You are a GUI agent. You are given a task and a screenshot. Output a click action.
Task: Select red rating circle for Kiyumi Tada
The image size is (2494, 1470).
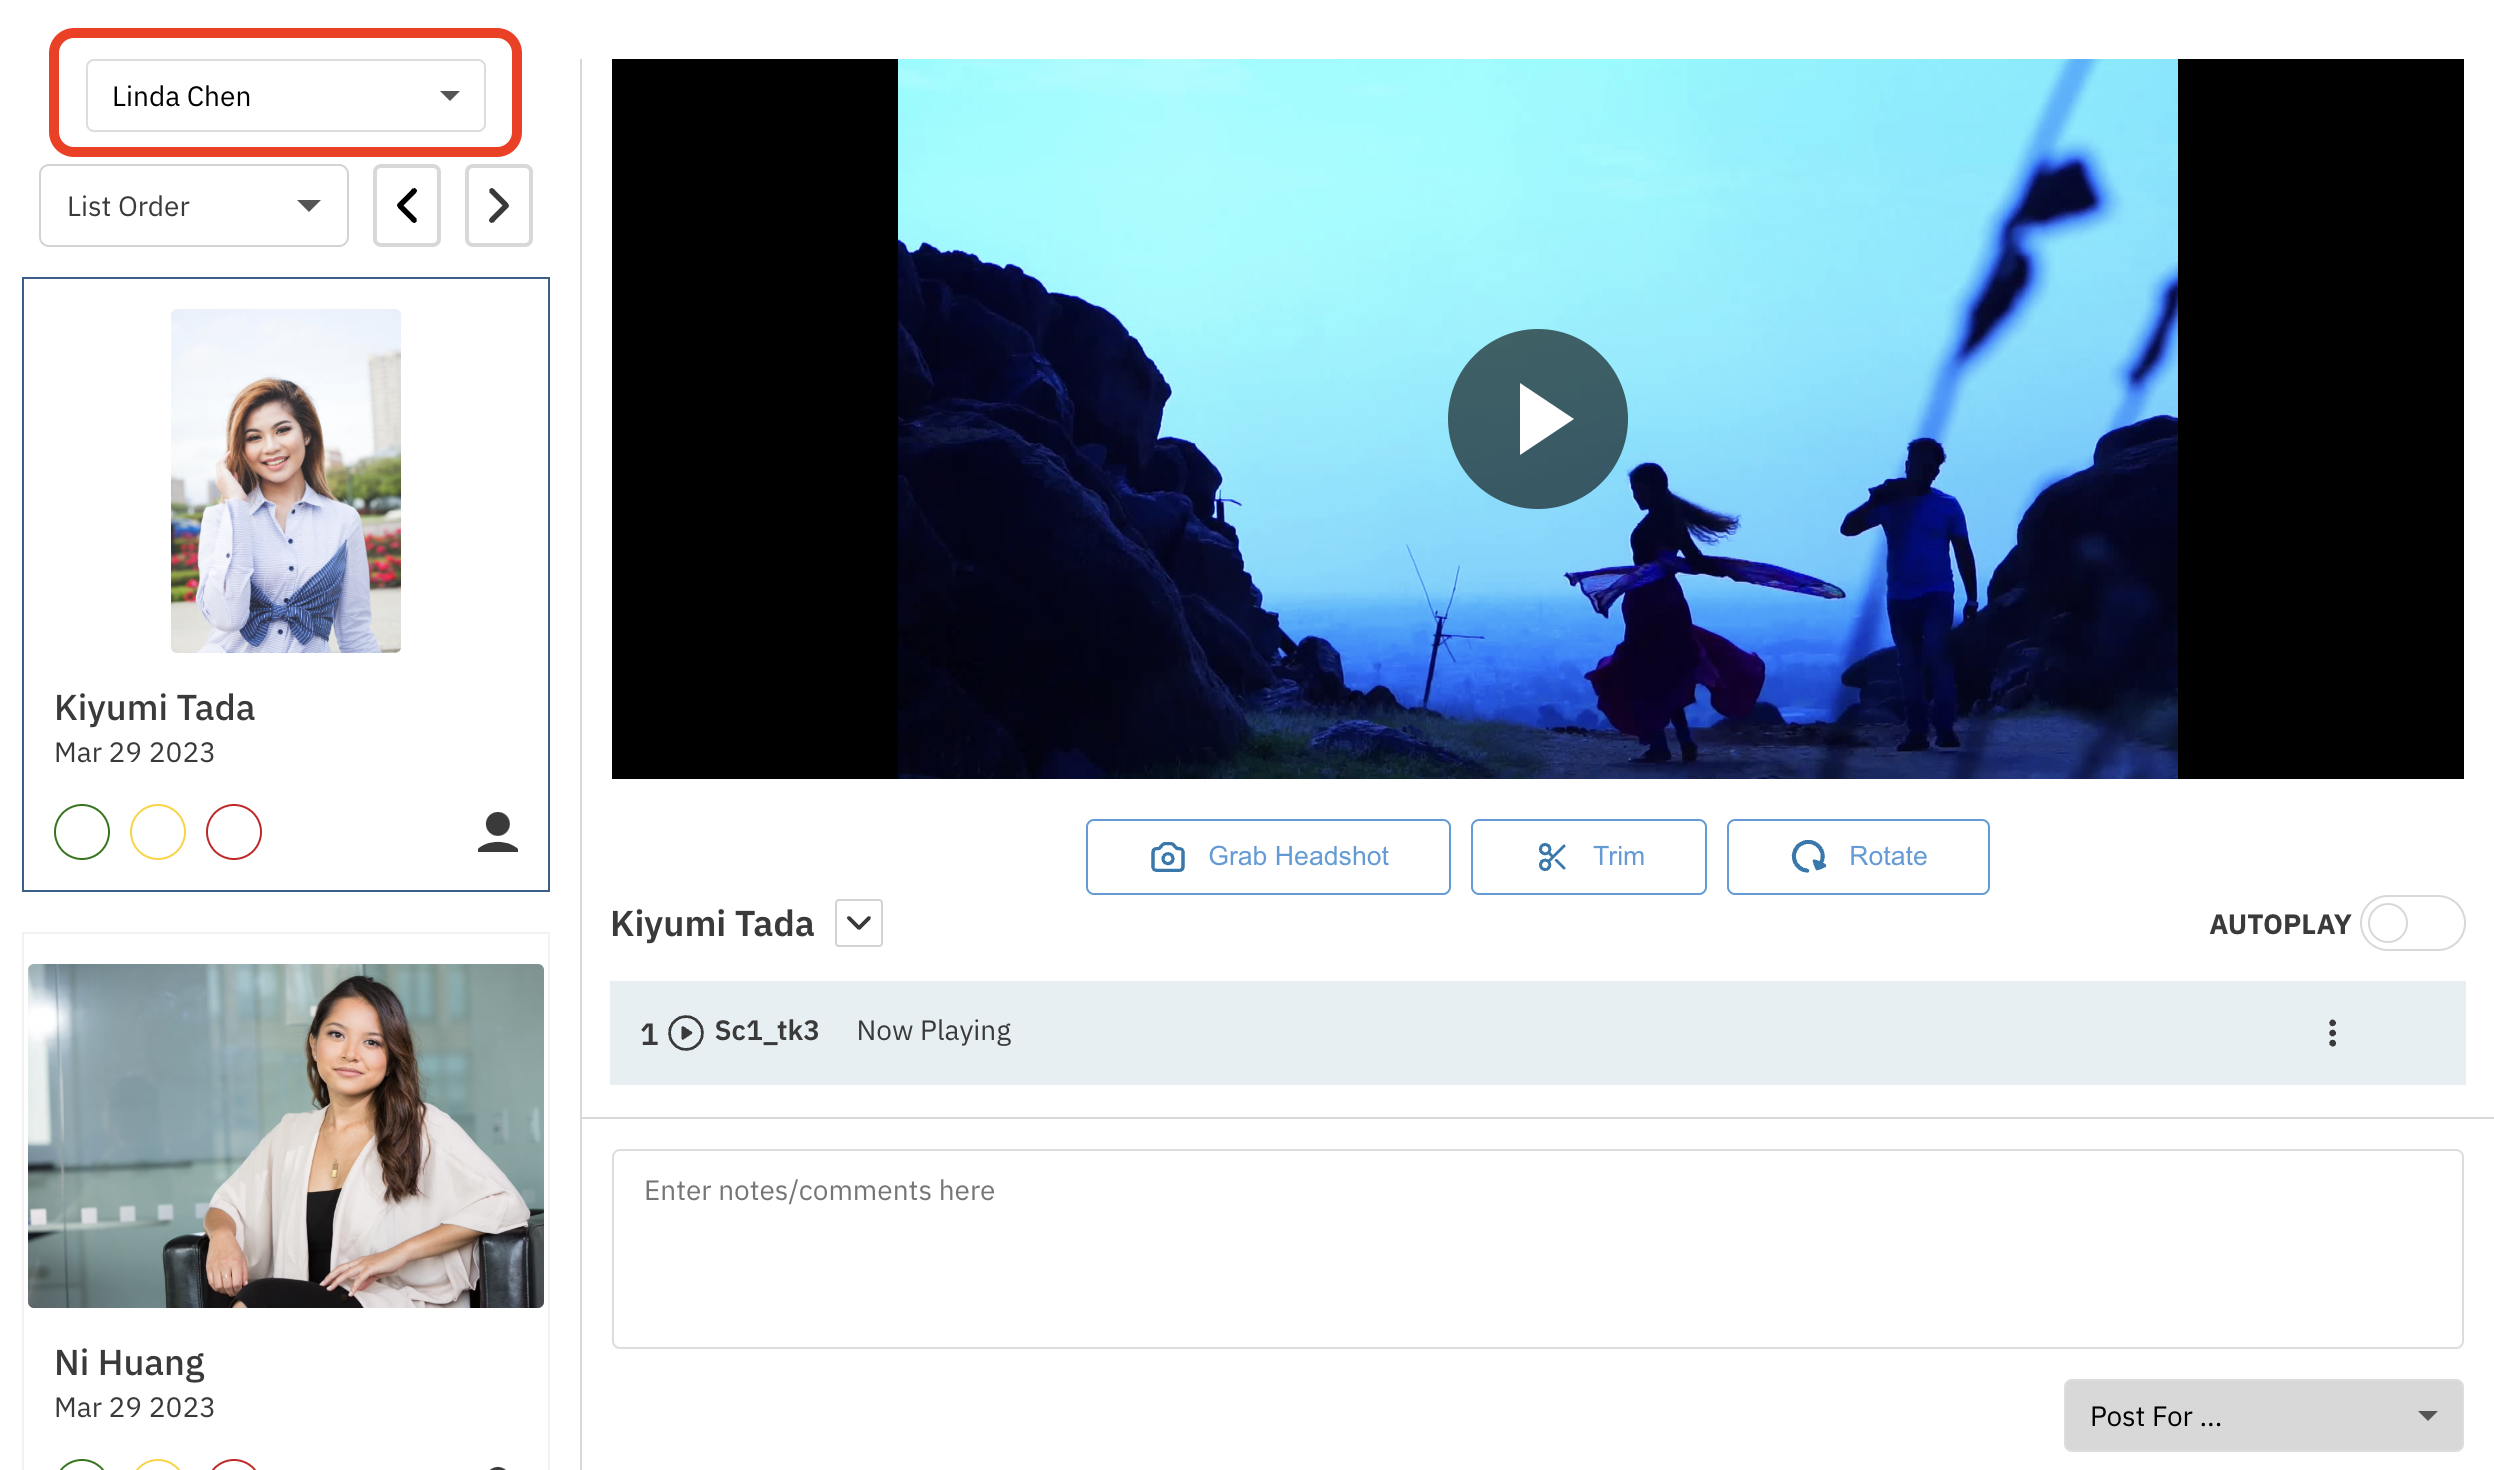pyautogui.click(x=234, y=832)
